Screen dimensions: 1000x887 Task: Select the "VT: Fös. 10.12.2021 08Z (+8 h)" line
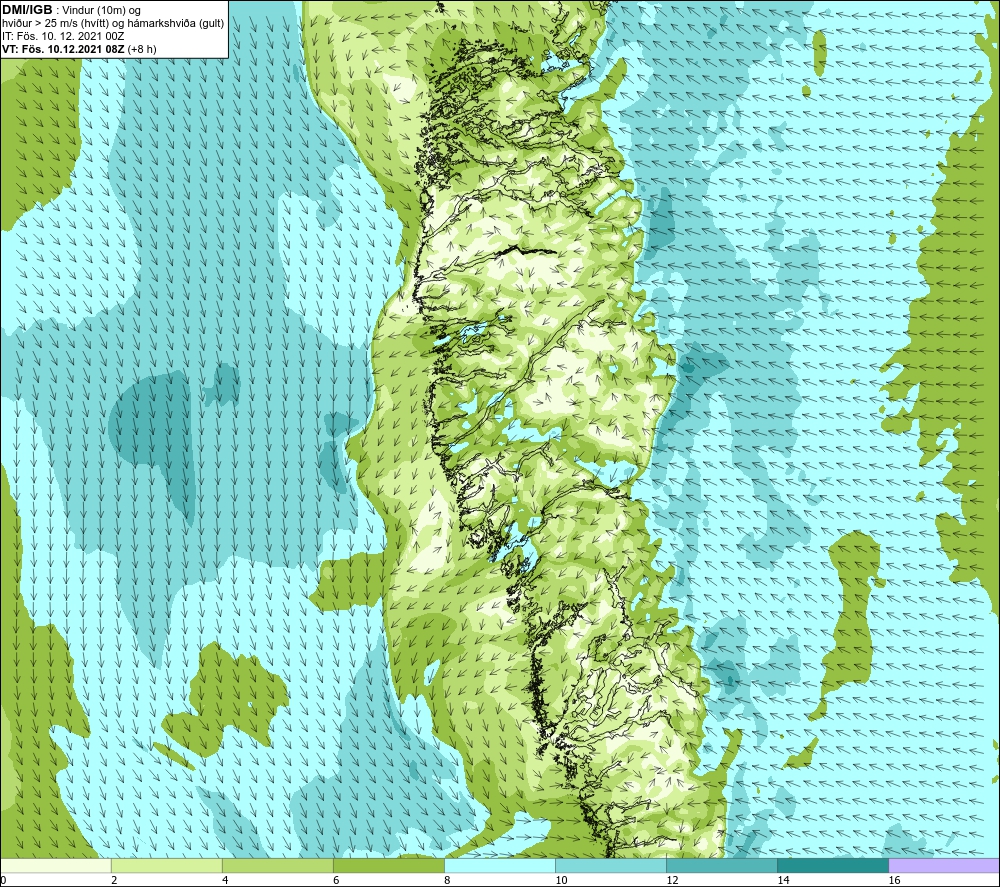click(78, 49)
